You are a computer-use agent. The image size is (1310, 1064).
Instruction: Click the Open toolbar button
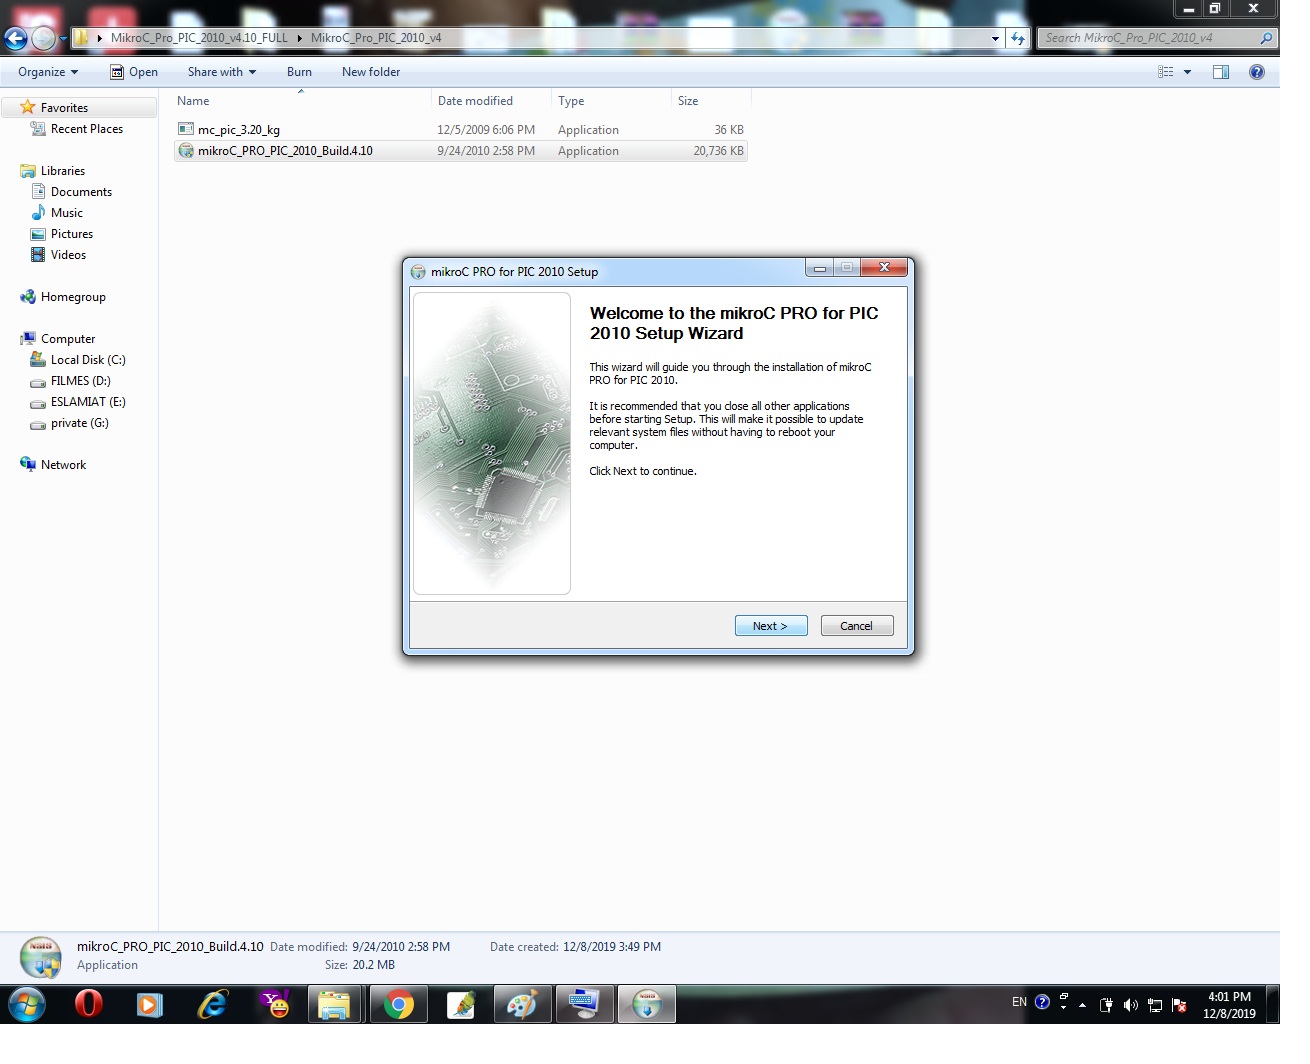coord(134,72)
